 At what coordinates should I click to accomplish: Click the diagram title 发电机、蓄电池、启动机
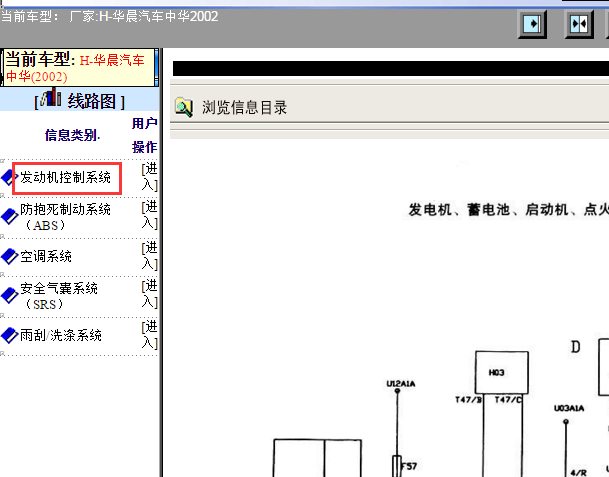coord(508,210)
